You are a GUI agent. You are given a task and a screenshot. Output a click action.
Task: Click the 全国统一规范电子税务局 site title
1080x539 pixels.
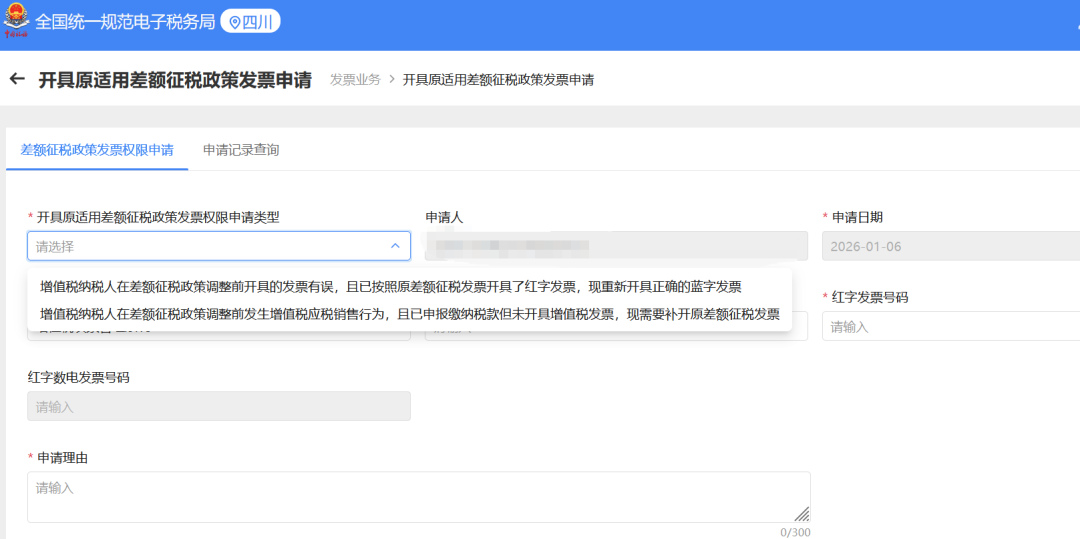pyautogui.click(x=125, y=22)
